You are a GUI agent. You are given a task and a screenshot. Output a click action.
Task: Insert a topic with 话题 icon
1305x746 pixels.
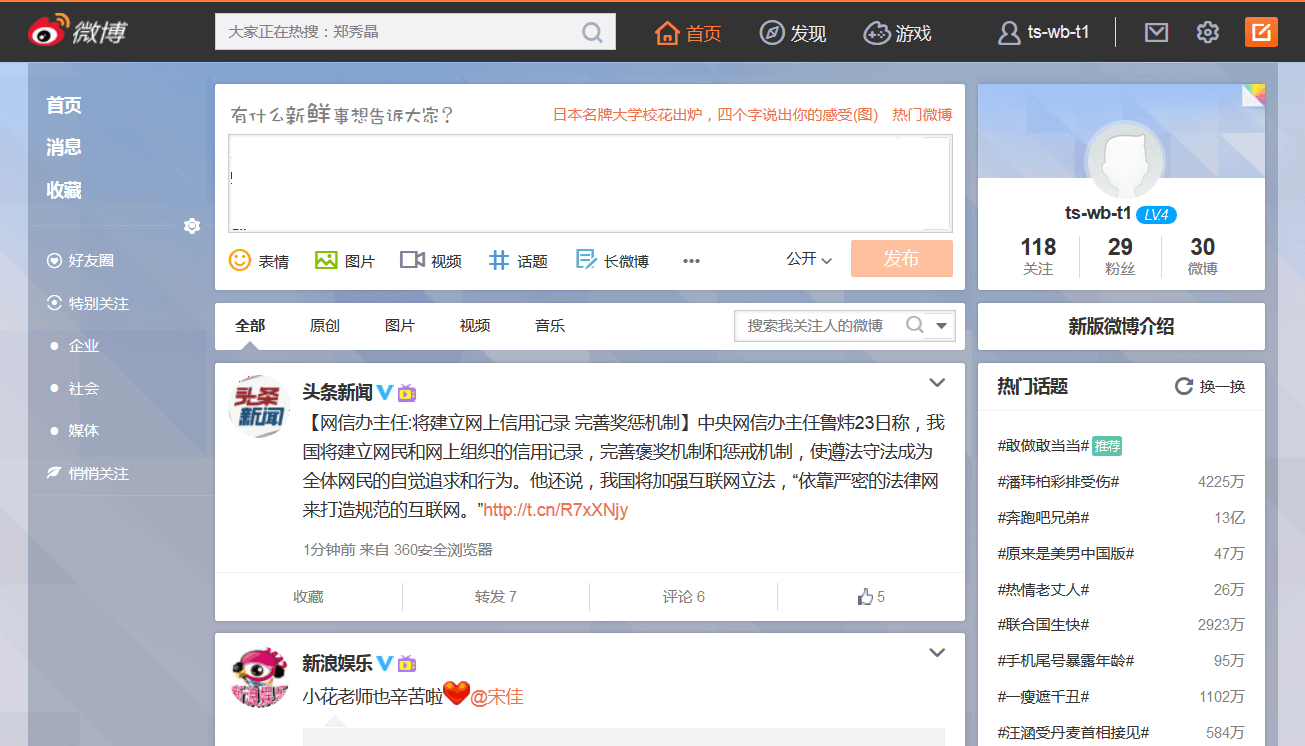click(x=518, y=260)
